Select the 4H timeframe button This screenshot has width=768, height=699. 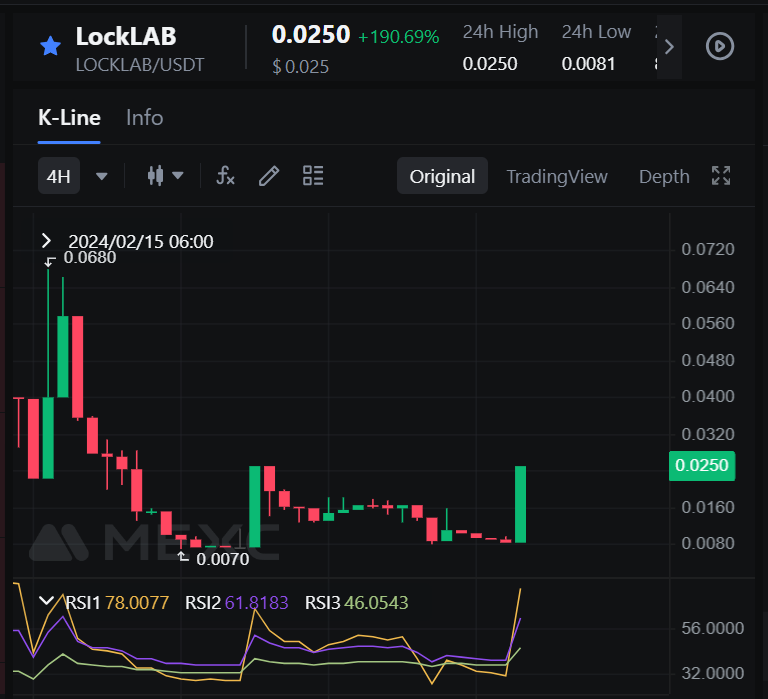(x=59, y=176)
